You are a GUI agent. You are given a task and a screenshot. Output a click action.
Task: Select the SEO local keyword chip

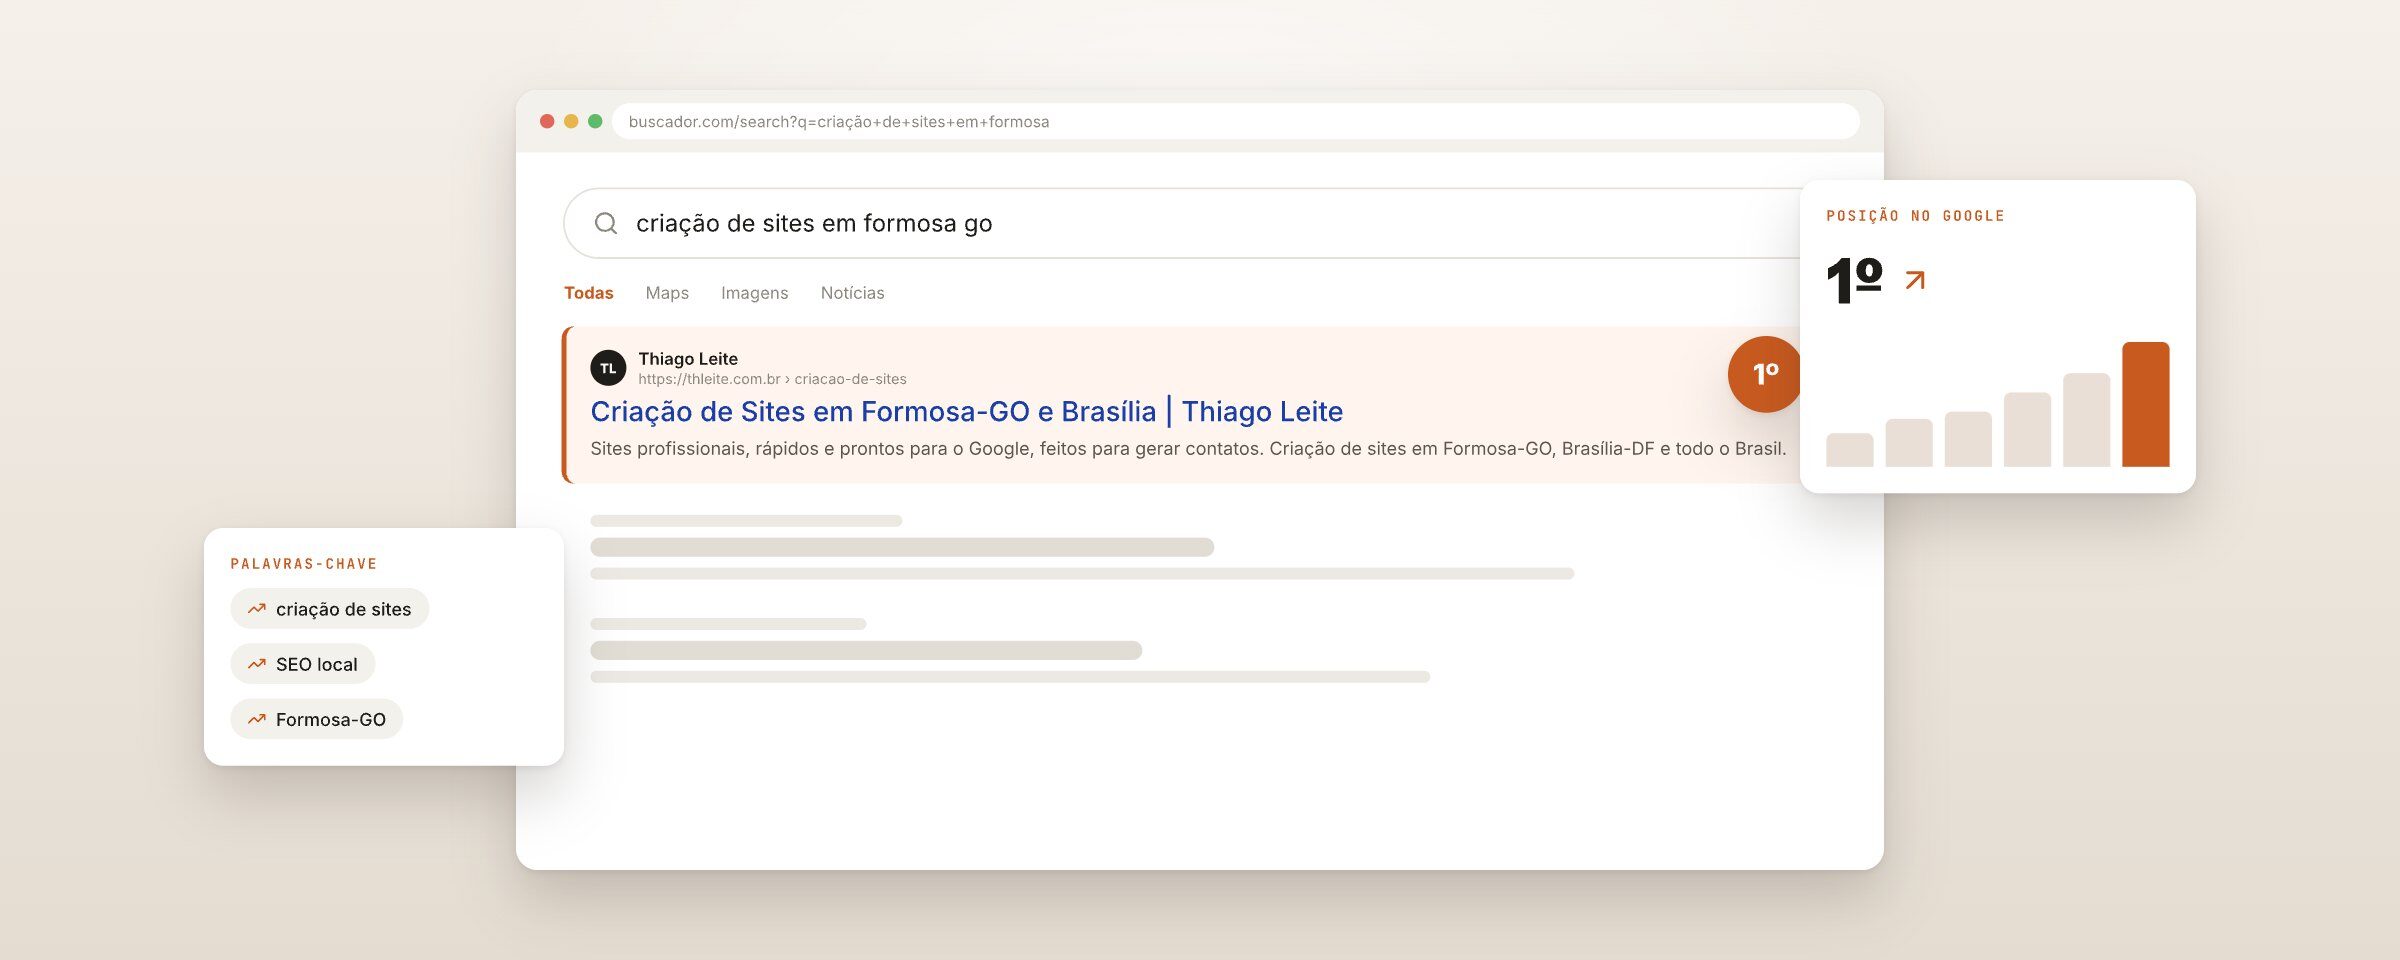pyautogui.click(x=302, y=663)
